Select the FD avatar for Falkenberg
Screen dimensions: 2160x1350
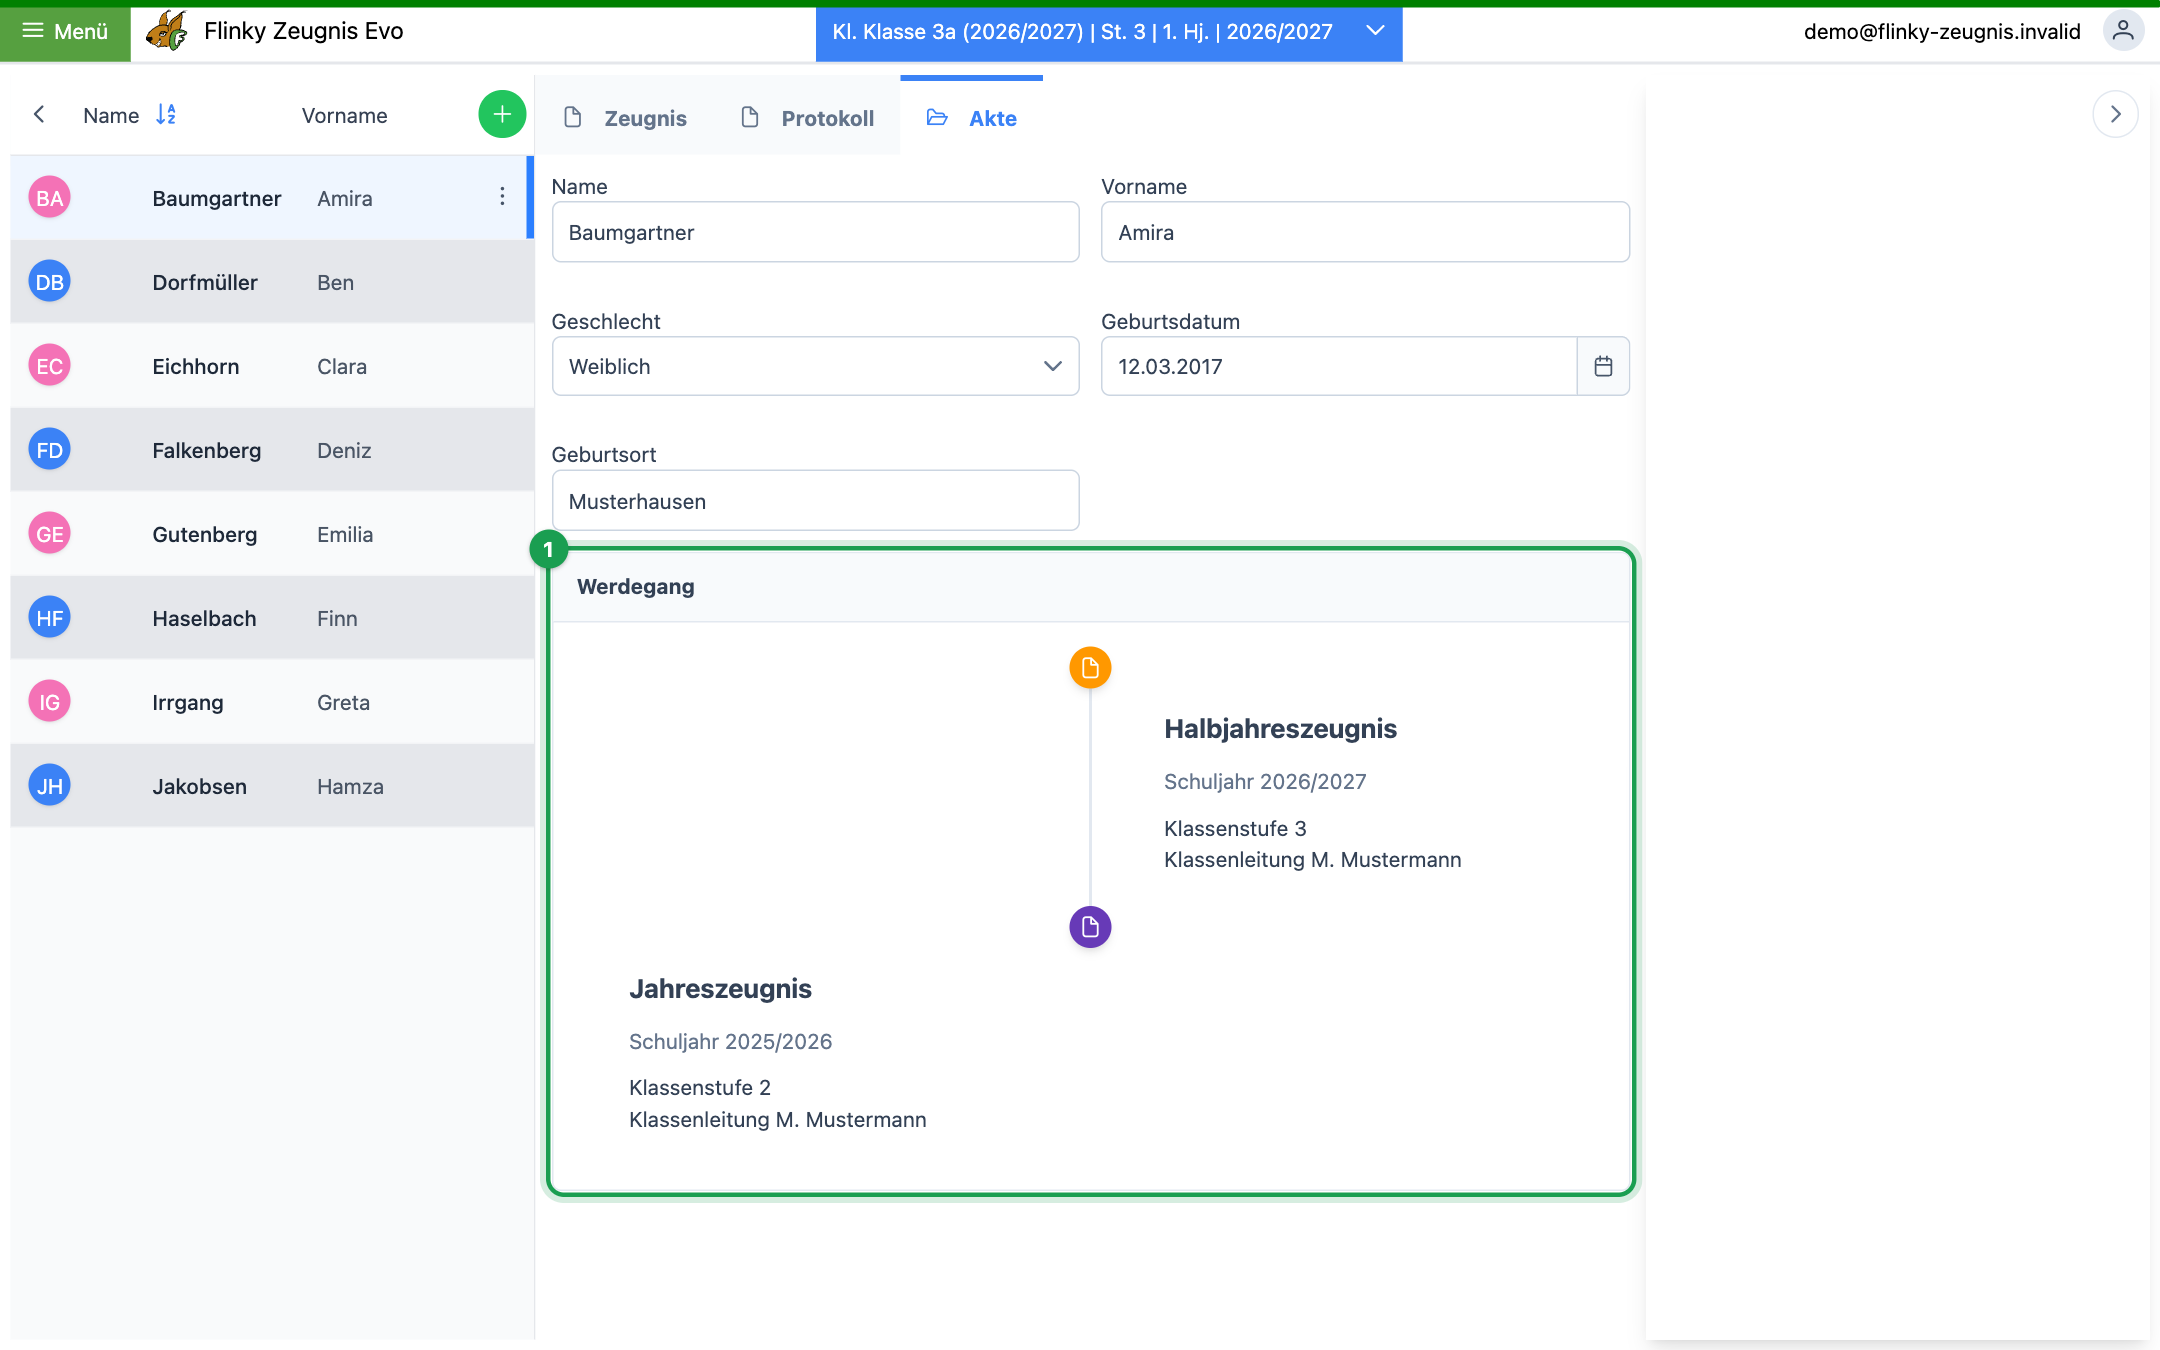(x=49, y=450)
